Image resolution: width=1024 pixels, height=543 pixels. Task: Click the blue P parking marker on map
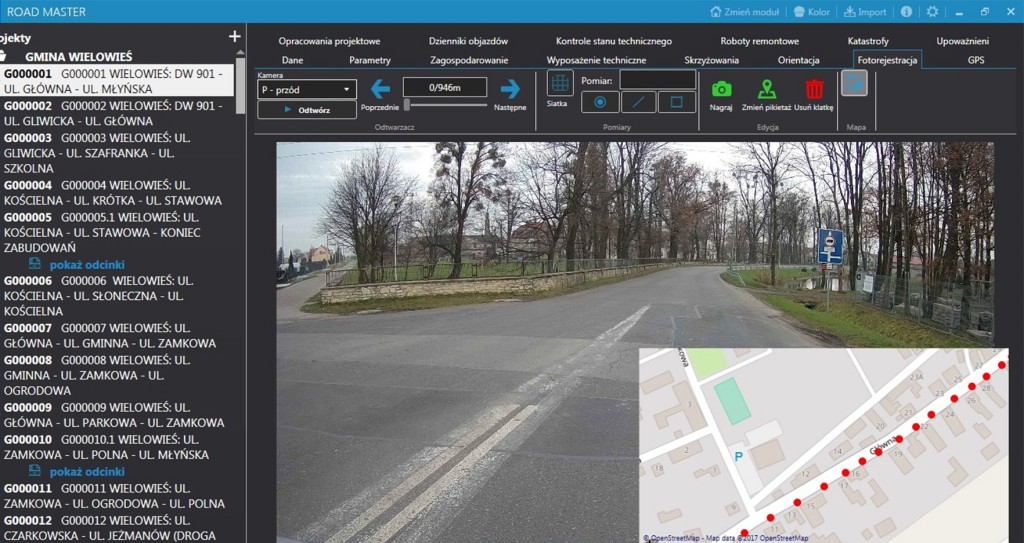739,456
